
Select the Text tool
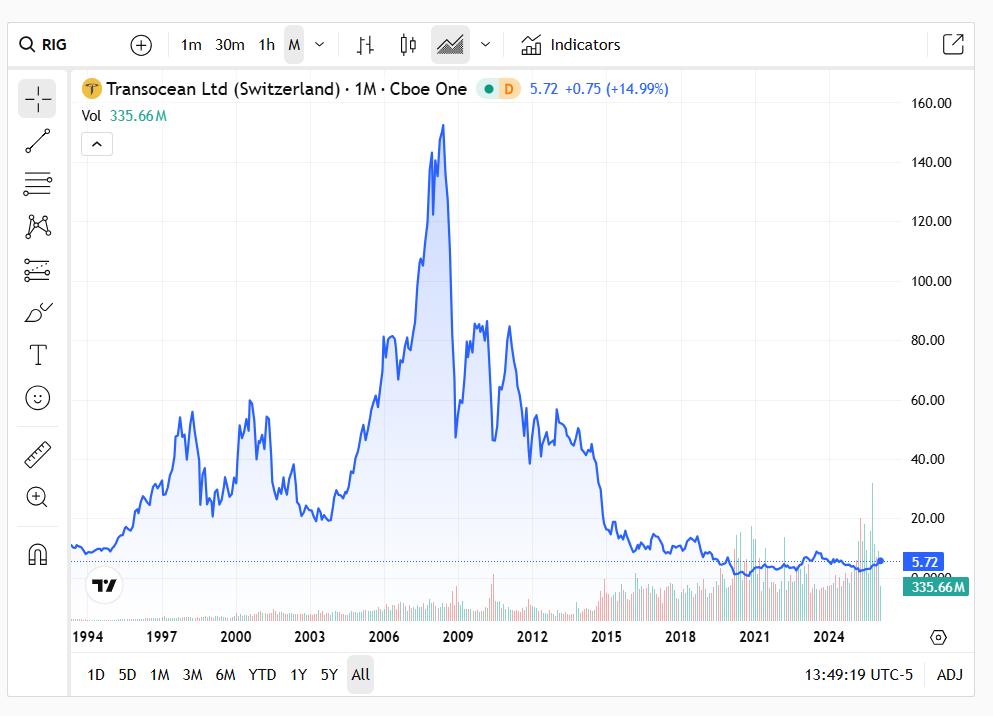pos(37,355)
